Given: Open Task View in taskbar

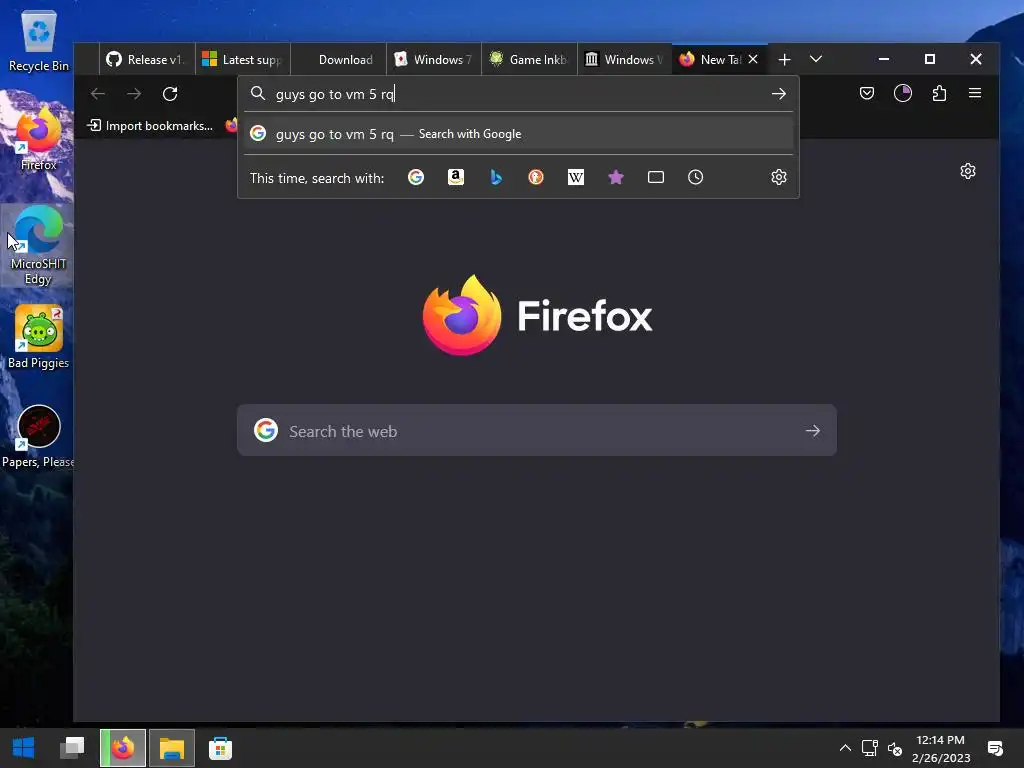Looking at the screenshot, I should pos(72,748).
